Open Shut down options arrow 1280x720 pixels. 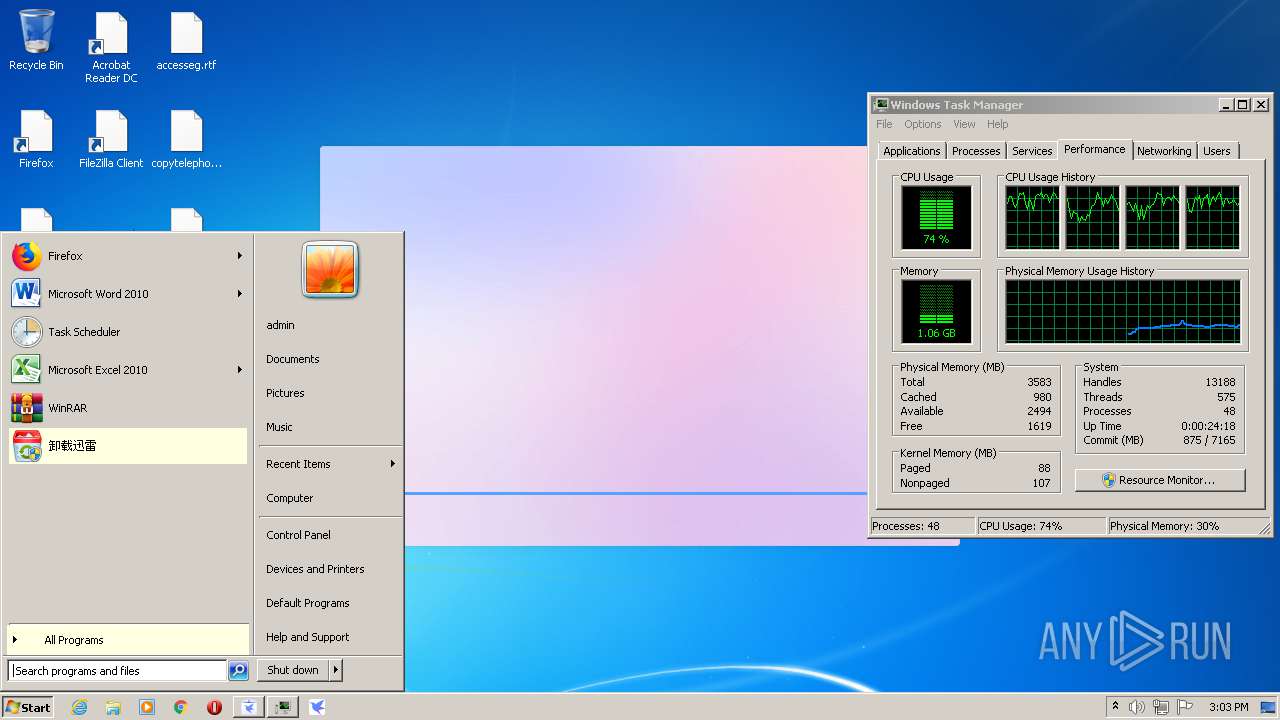point(336,670)
